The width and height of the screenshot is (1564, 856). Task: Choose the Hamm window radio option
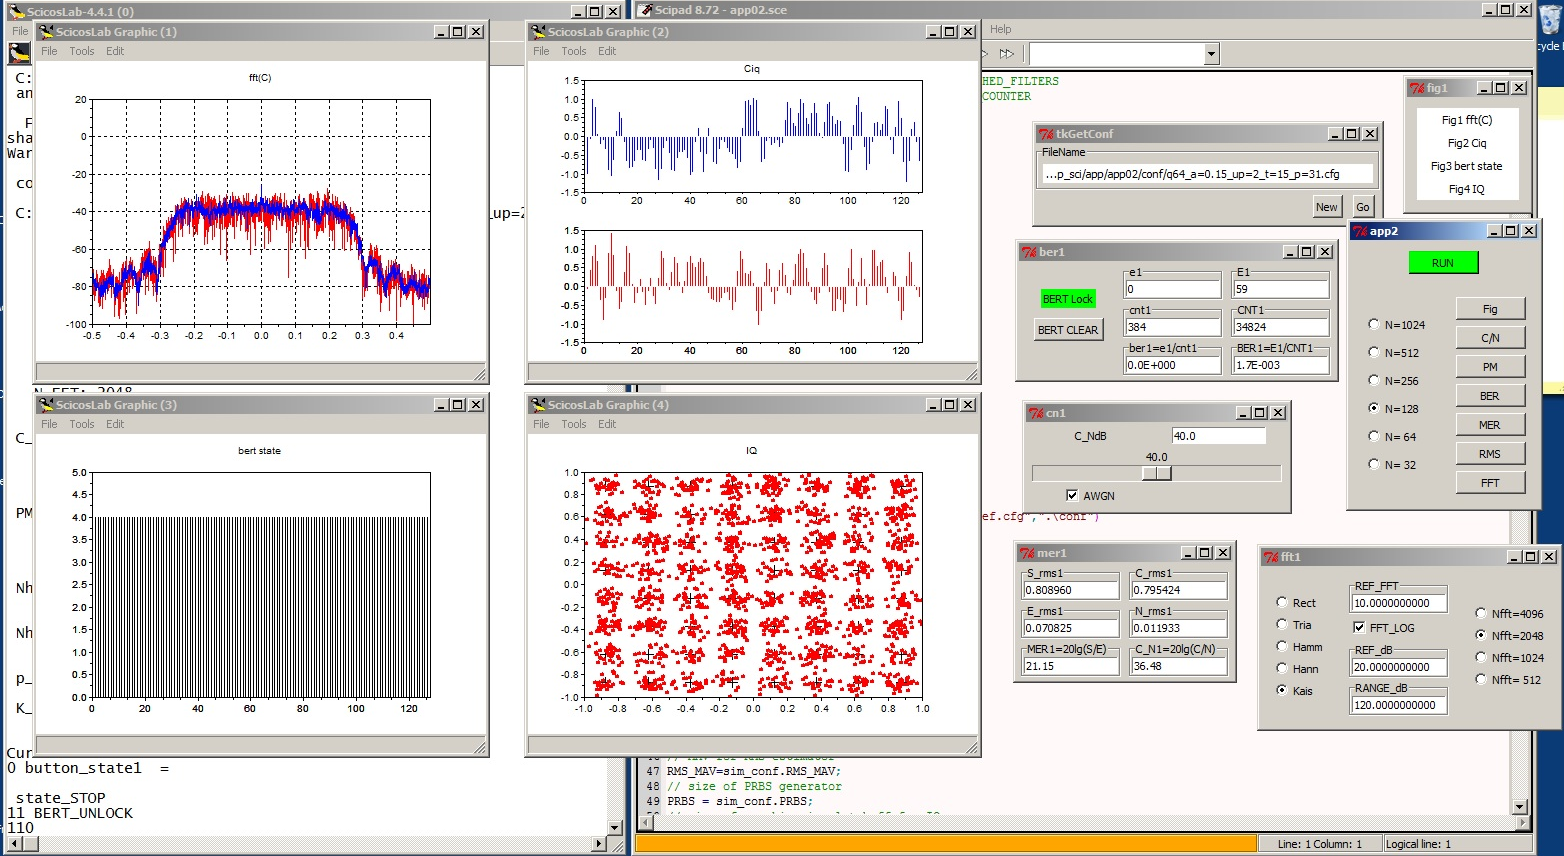click(x=1282, y=647)
